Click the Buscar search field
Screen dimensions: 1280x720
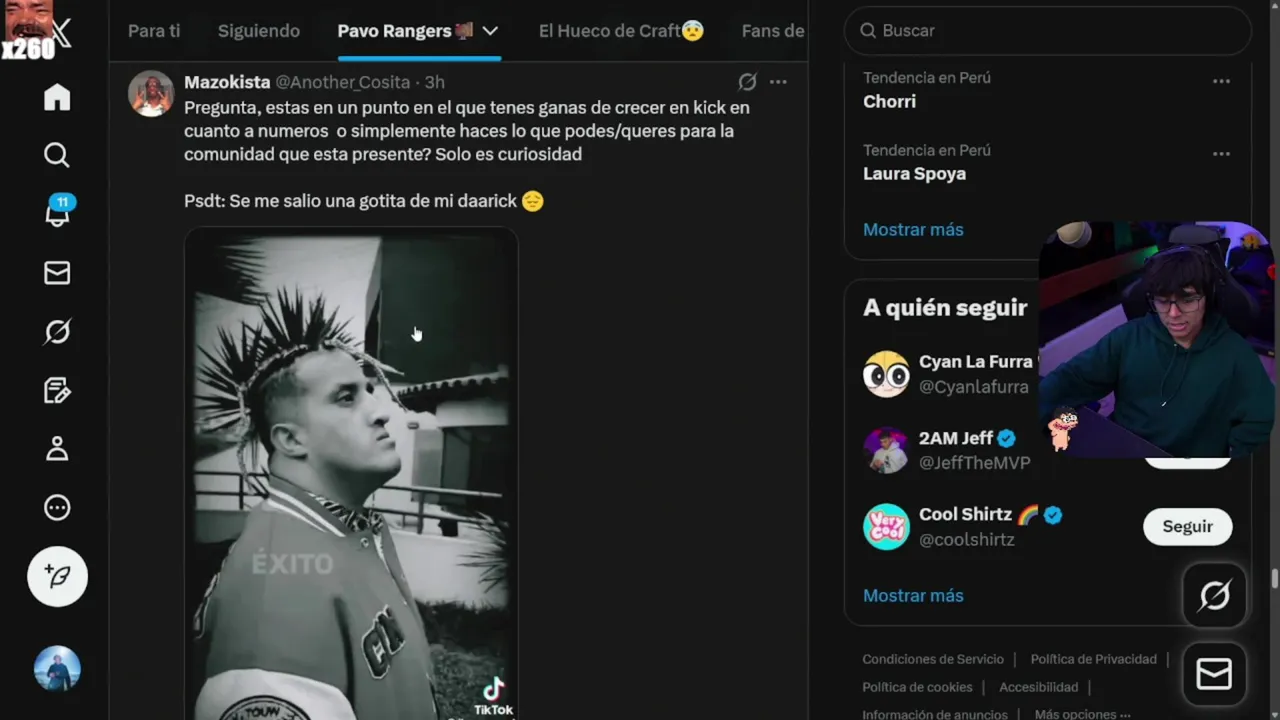point(1048,31)
